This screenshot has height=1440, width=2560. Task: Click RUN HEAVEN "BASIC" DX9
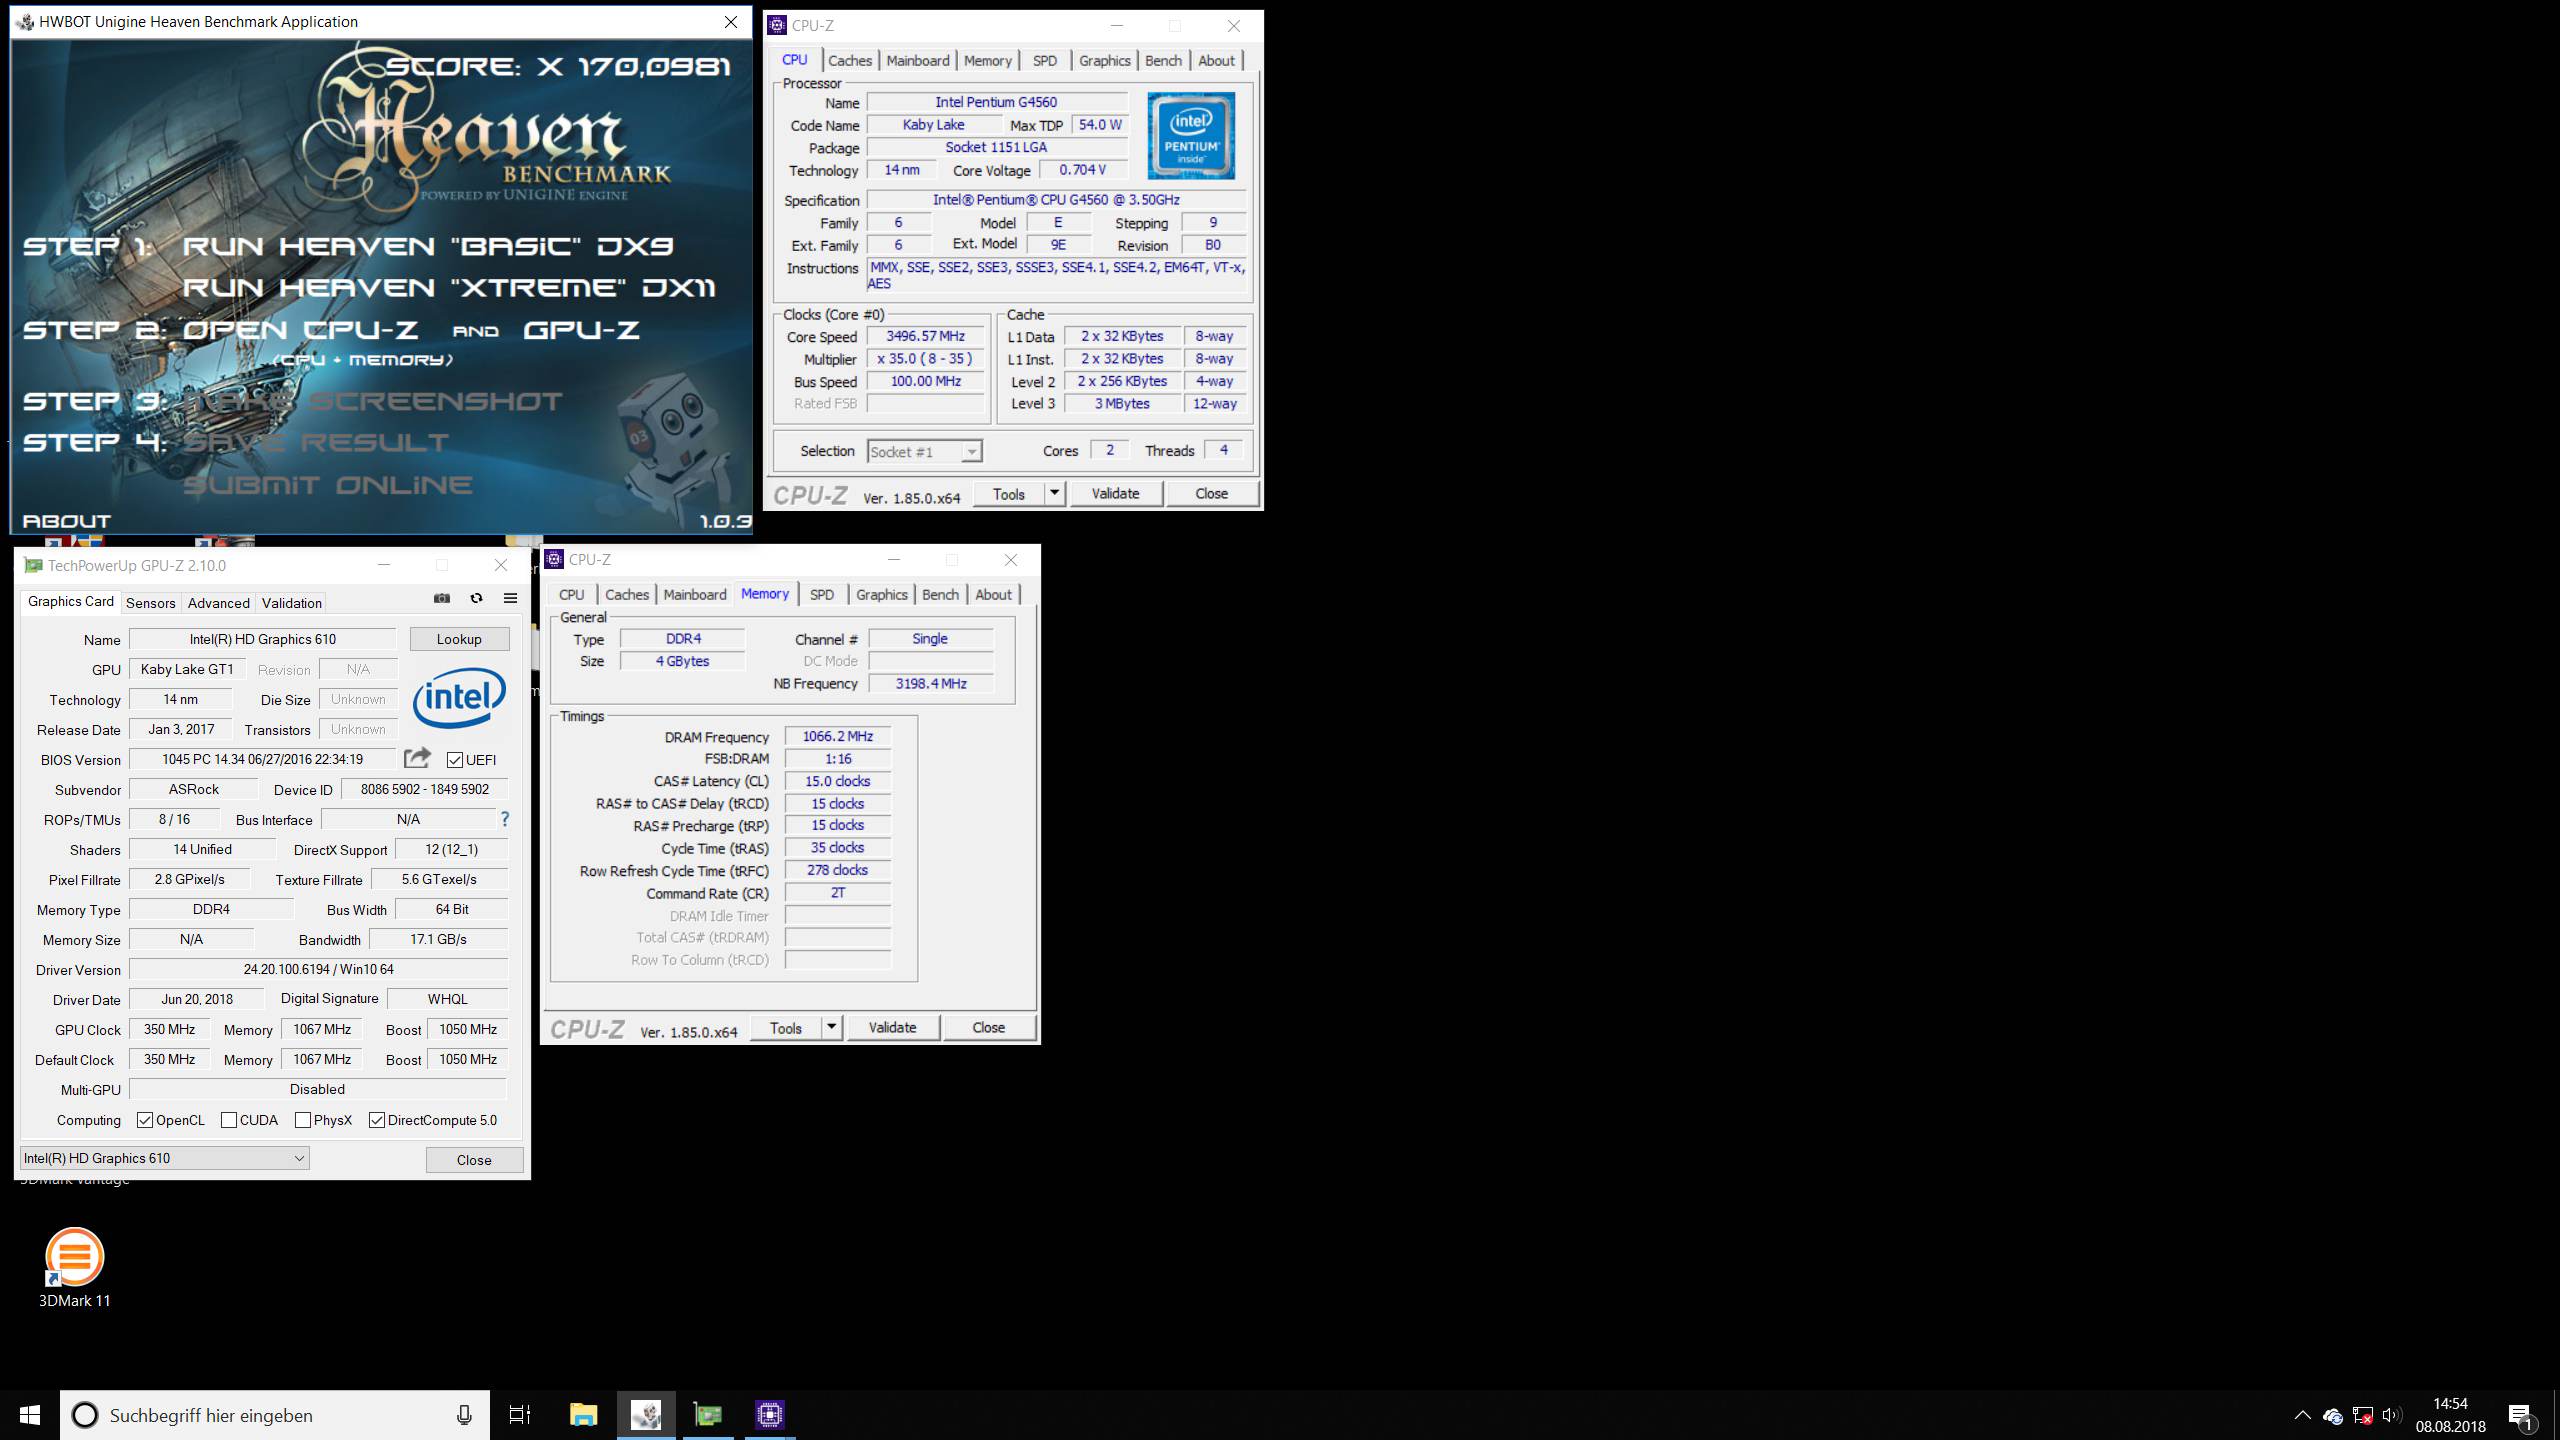click(428, 246)
